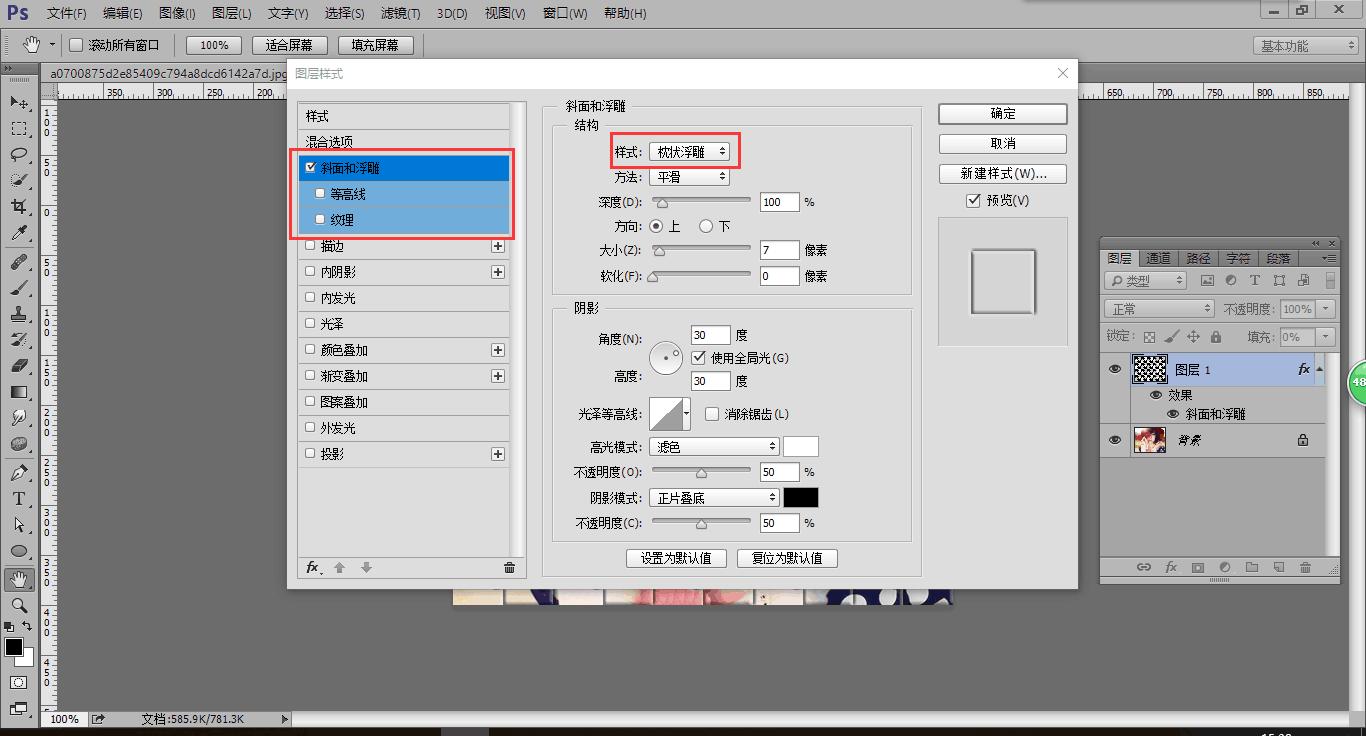Image resolution: width=1366 pixels, height=736 pixels.
Task: Click the 大小 value input field
Action: pos(779,249)
